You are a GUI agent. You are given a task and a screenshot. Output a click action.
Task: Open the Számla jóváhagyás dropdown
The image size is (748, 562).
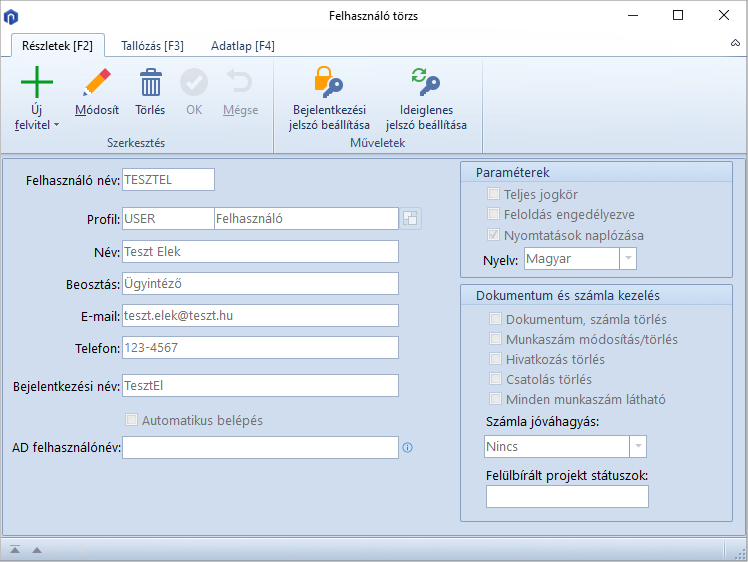(x=637, y=447)
